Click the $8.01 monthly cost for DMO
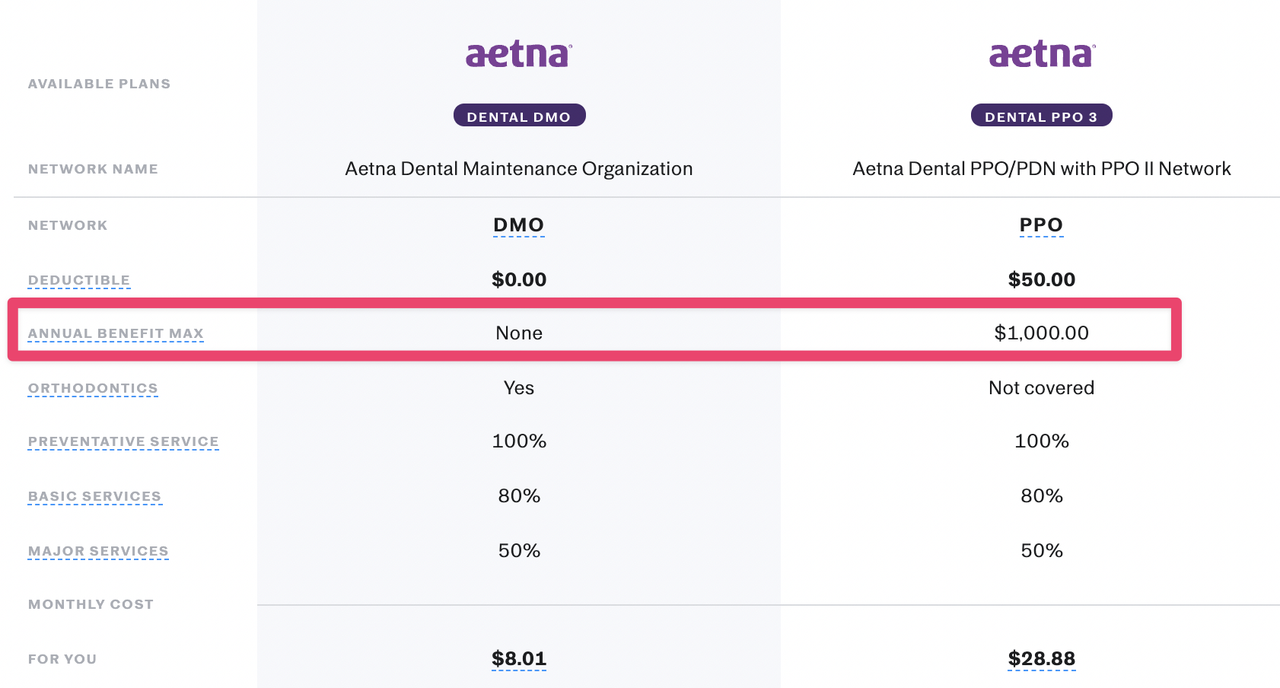Screen dimensions: 1280x688 tap(519, 659)
